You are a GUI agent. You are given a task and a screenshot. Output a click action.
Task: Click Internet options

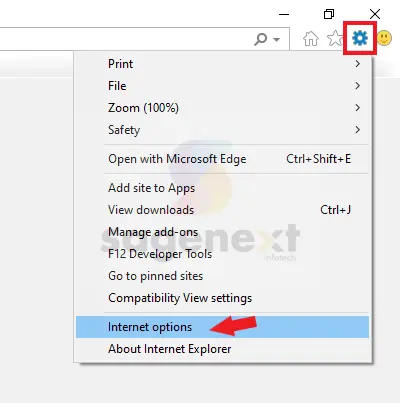coord(222,327)
